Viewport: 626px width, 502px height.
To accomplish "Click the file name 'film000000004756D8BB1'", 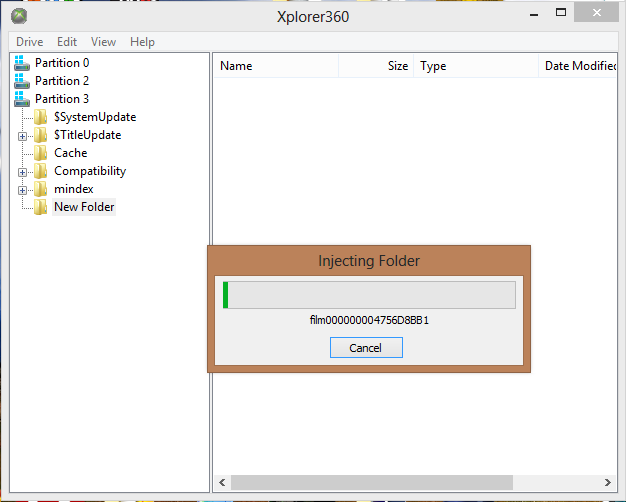I will click(369, 320).
